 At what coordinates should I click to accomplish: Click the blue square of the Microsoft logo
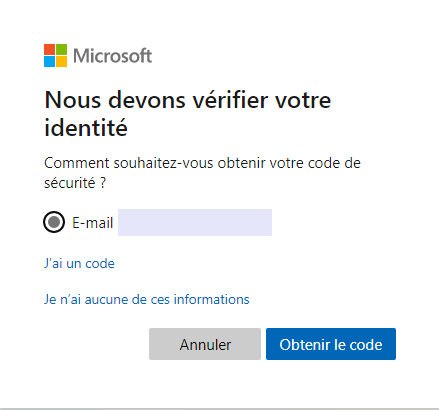coord(49,61)
